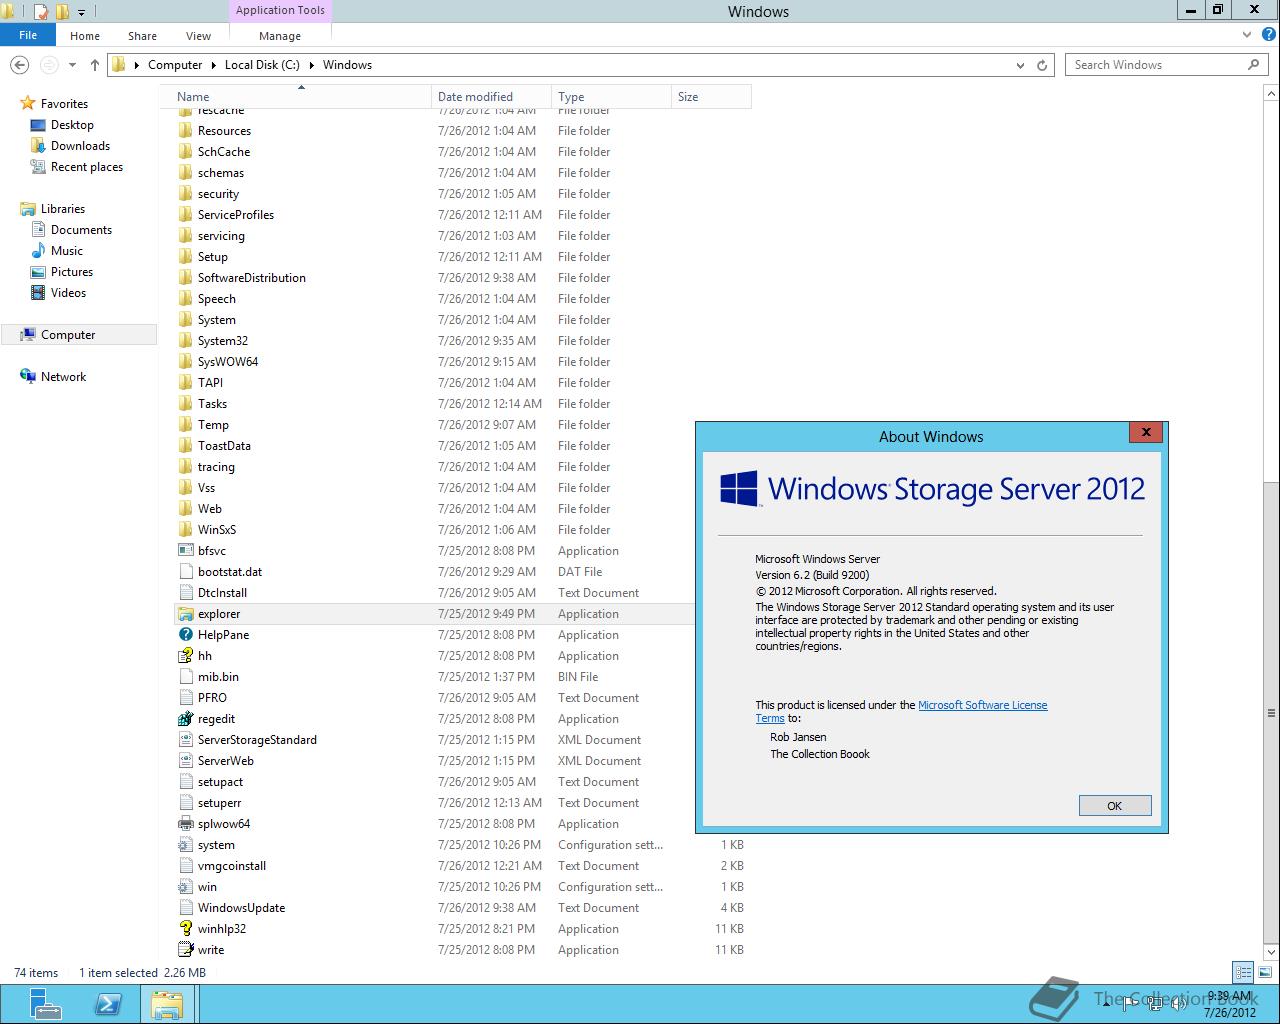This screenshot has height=1024, width=1280.
Task: Close the About Windows dialog
Action: click(1146, 432)
